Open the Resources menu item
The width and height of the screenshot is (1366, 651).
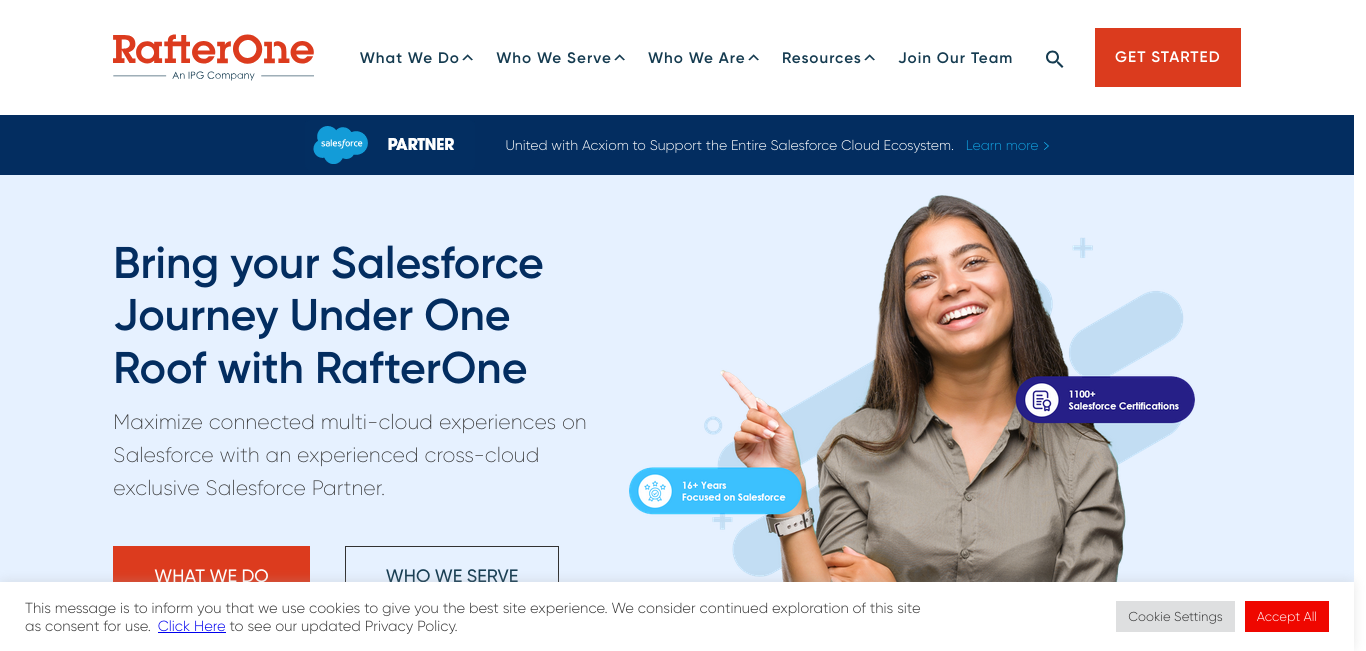[821, 58]
